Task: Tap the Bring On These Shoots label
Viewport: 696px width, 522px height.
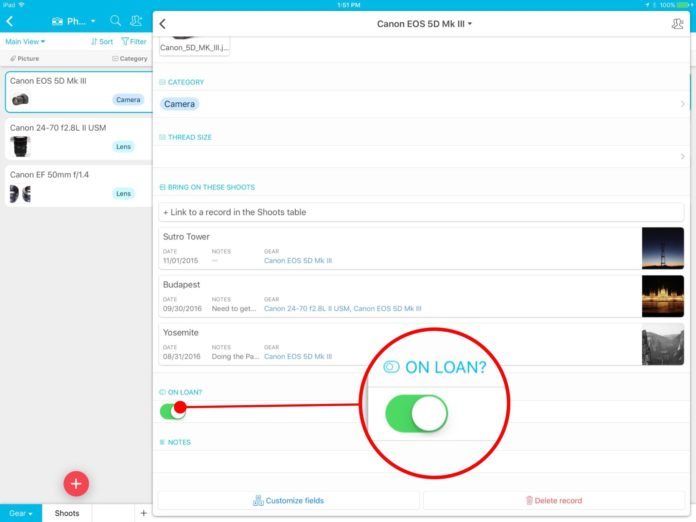Action: tap(207, 187)
